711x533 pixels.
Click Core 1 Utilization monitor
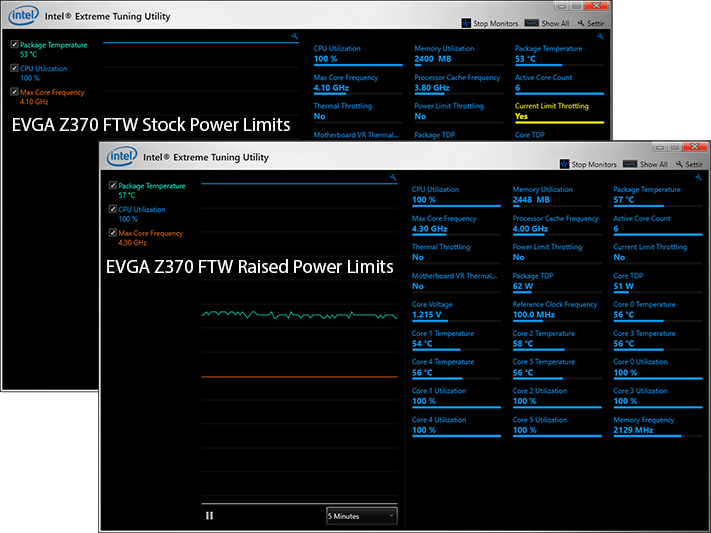click(x=456, y=397)
